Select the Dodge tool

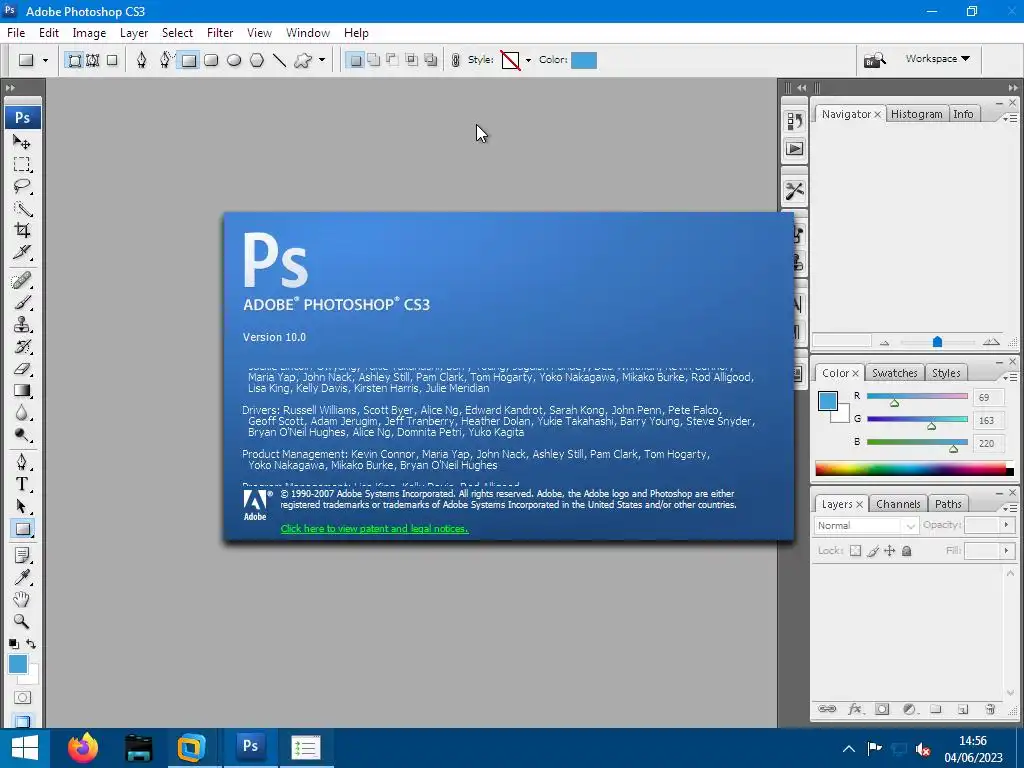[x=22, y=435]
